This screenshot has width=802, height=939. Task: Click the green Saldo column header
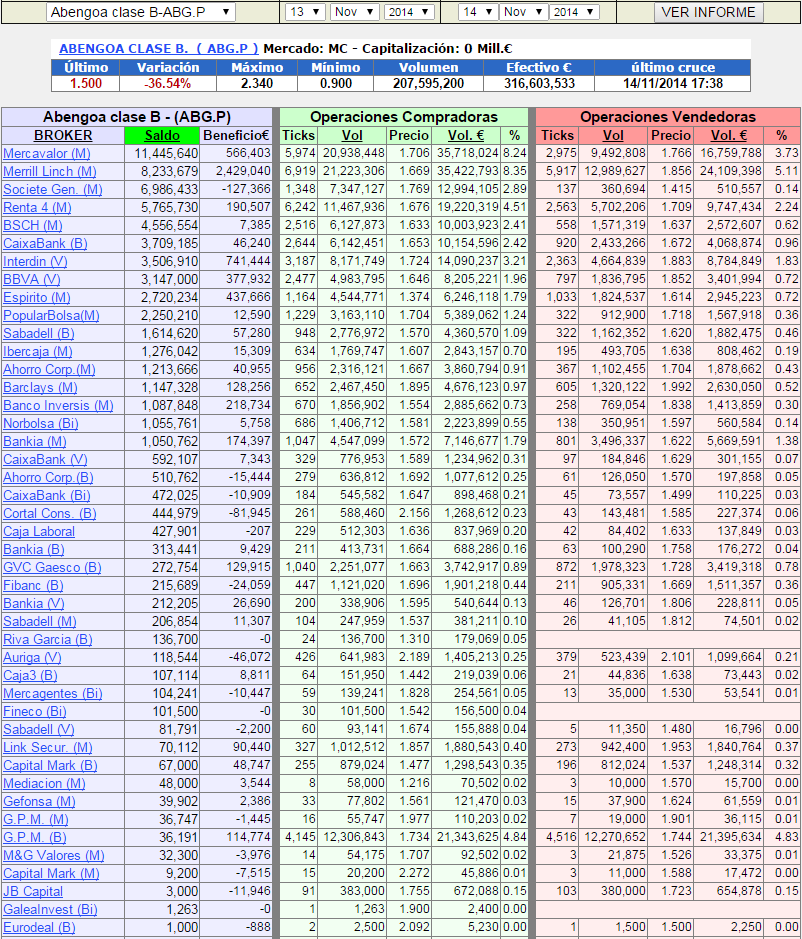click(x=163, y=135)
